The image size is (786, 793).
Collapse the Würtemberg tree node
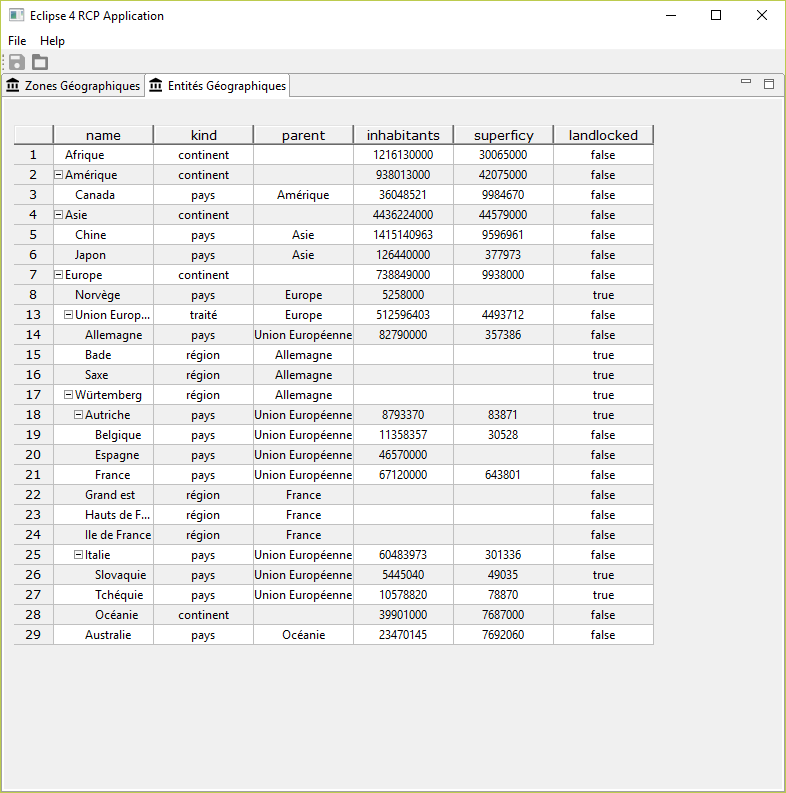click(68, 394)
